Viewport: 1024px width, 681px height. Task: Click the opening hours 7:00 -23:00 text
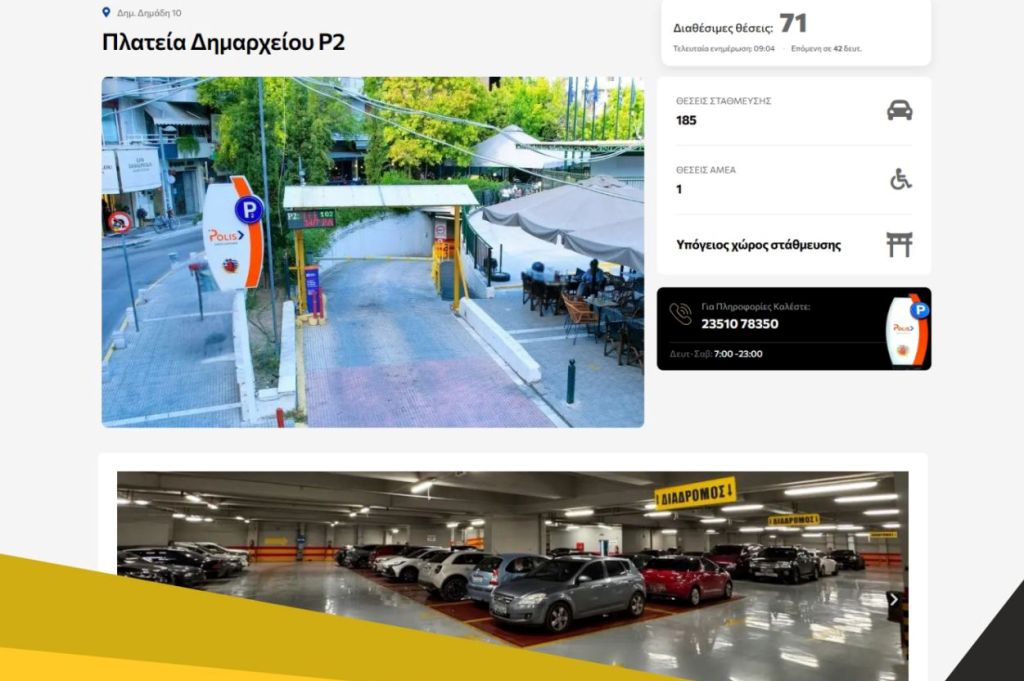tap(738, 354)
